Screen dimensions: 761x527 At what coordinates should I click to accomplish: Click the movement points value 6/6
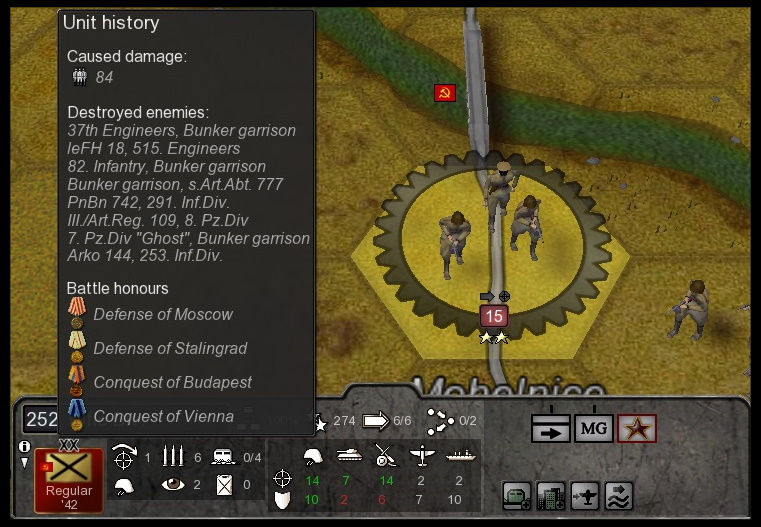(x=402, y=421)
